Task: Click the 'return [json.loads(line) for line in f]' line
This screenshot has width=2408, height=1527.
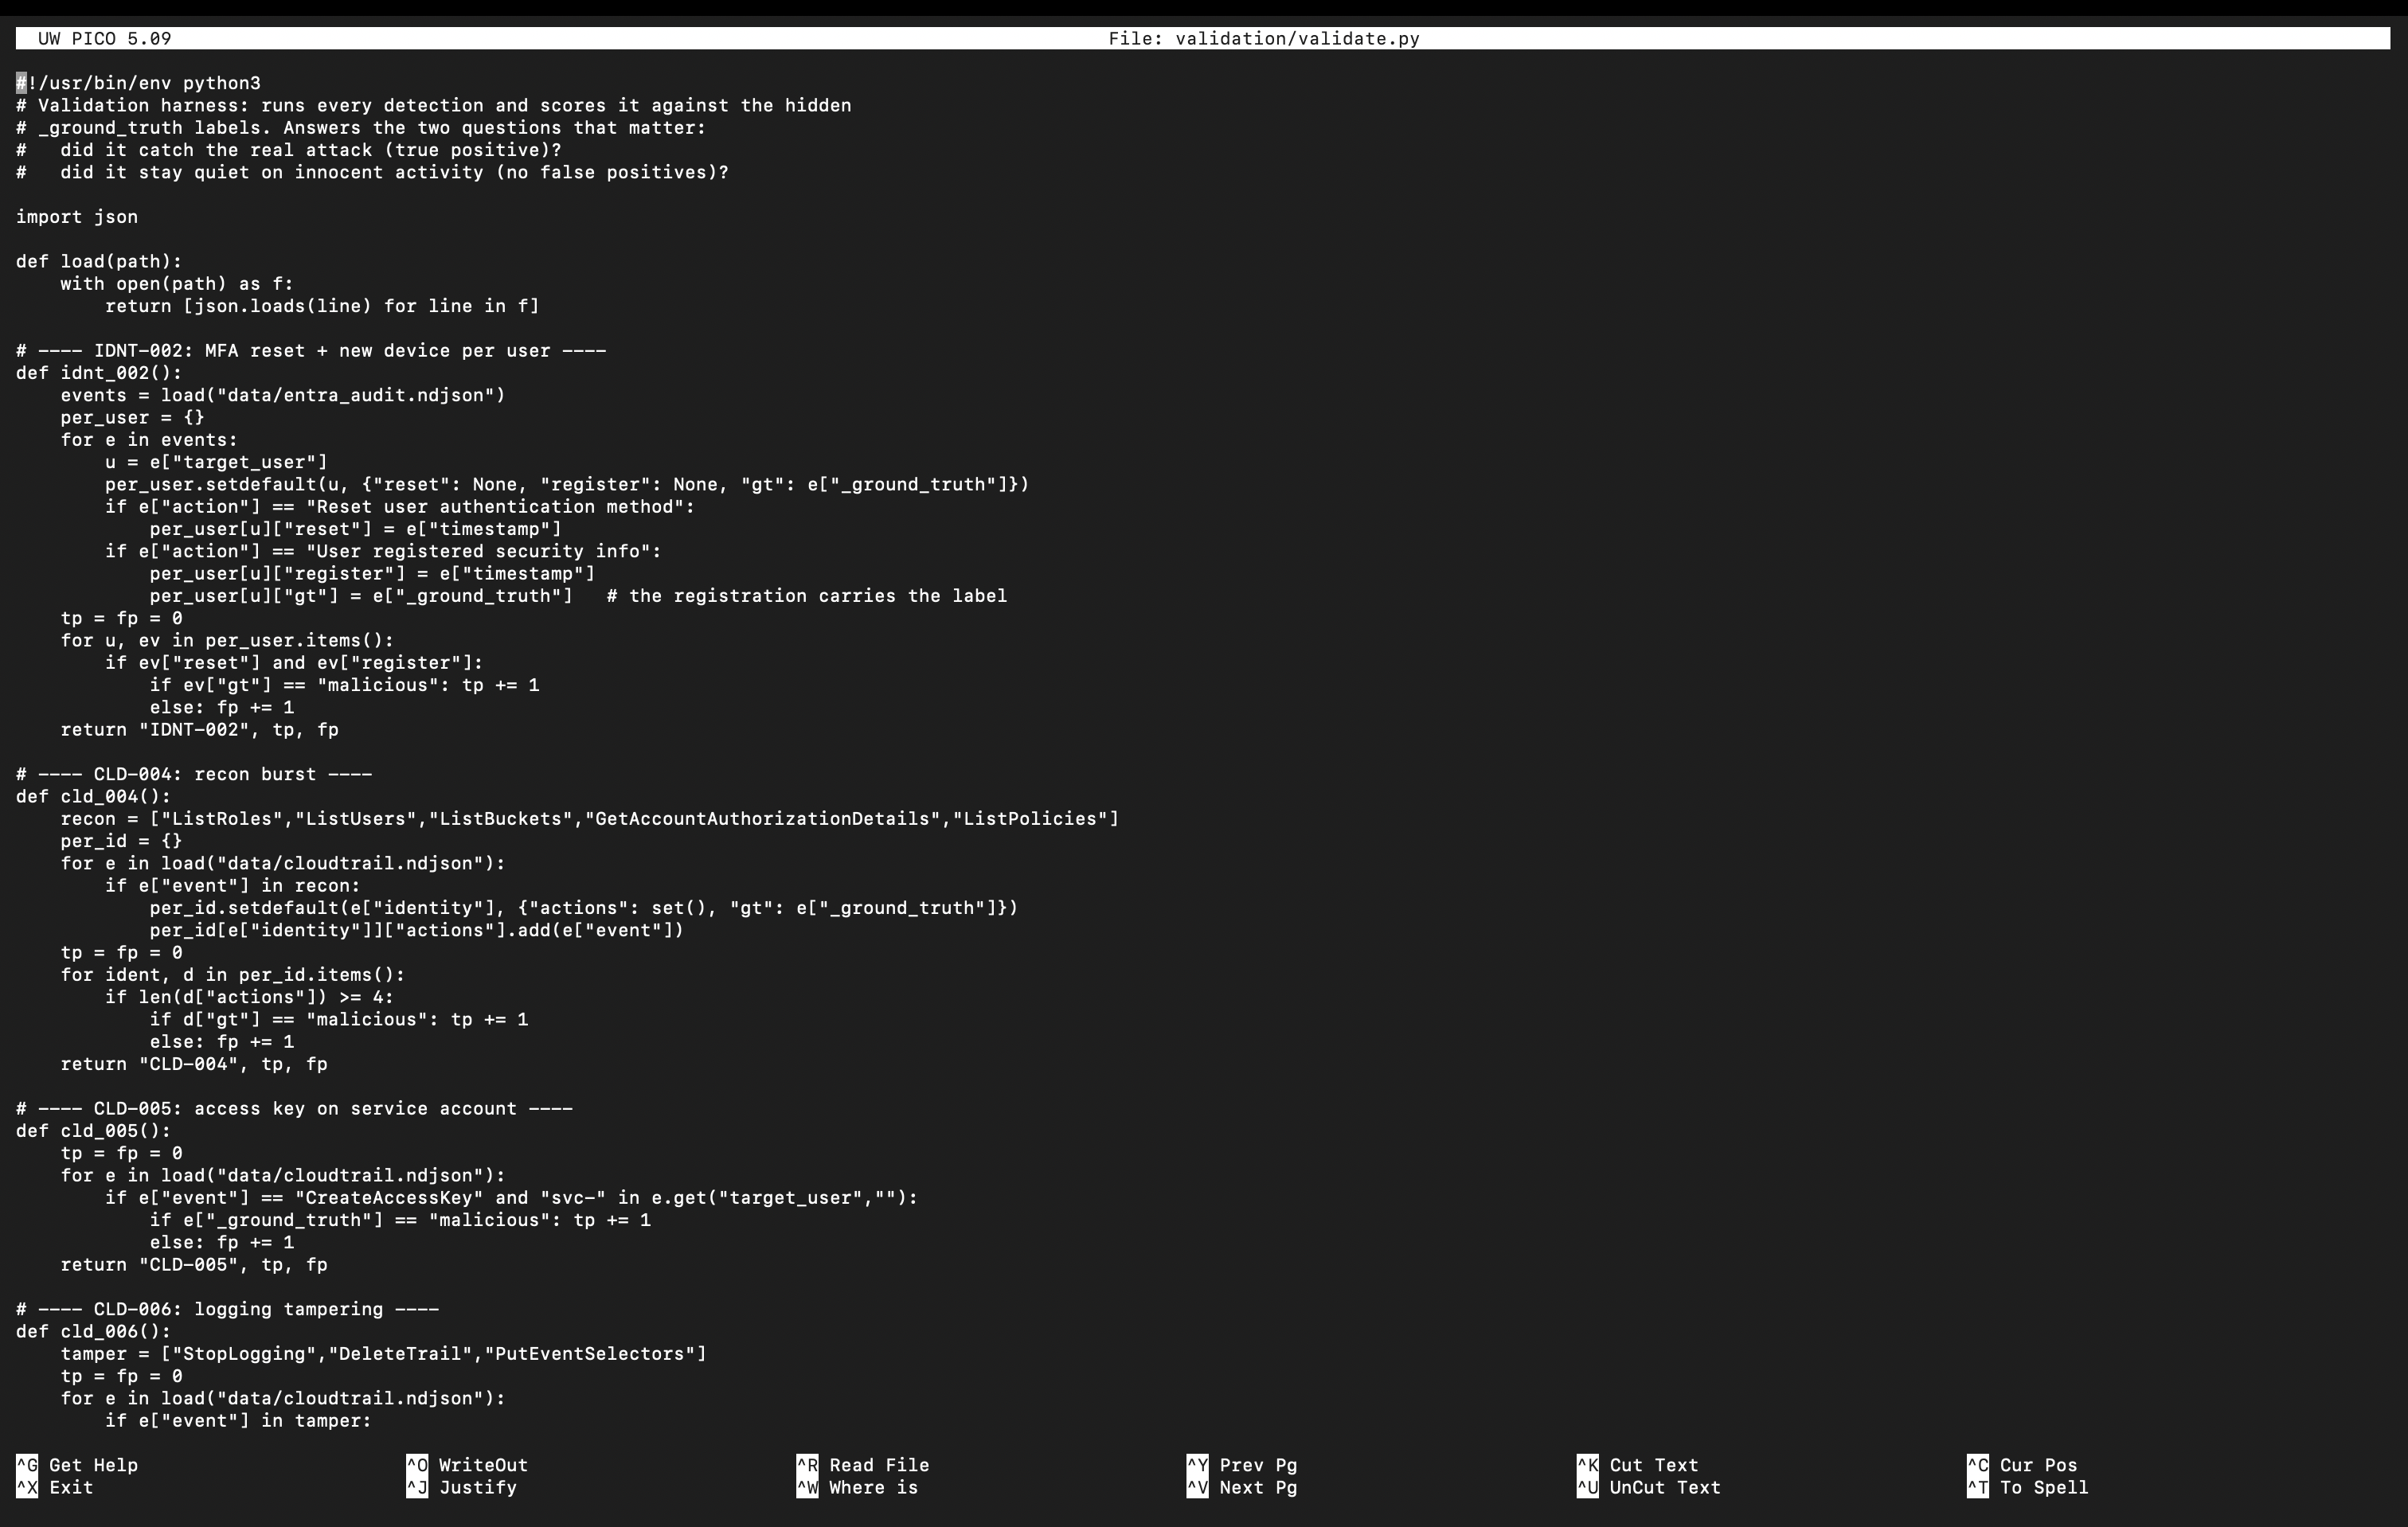Action: coord(322,306)
